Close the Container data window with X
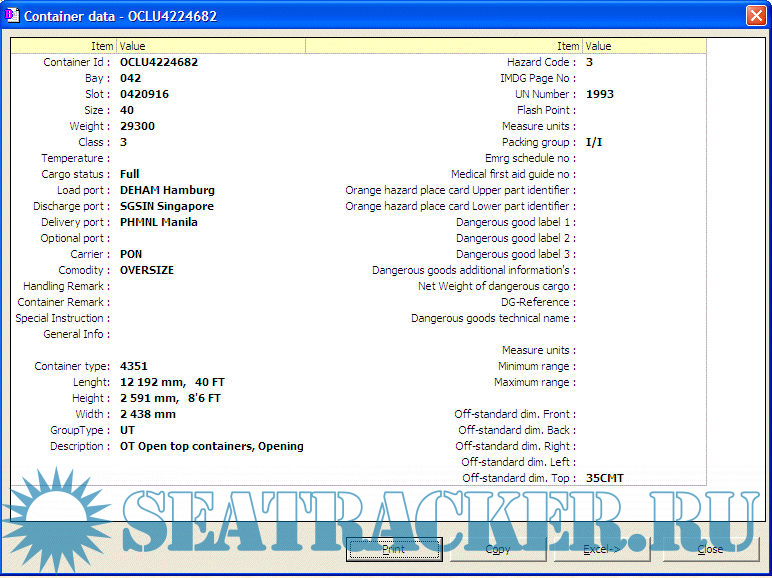Viewport: 772px width, 578px height. 755,16
